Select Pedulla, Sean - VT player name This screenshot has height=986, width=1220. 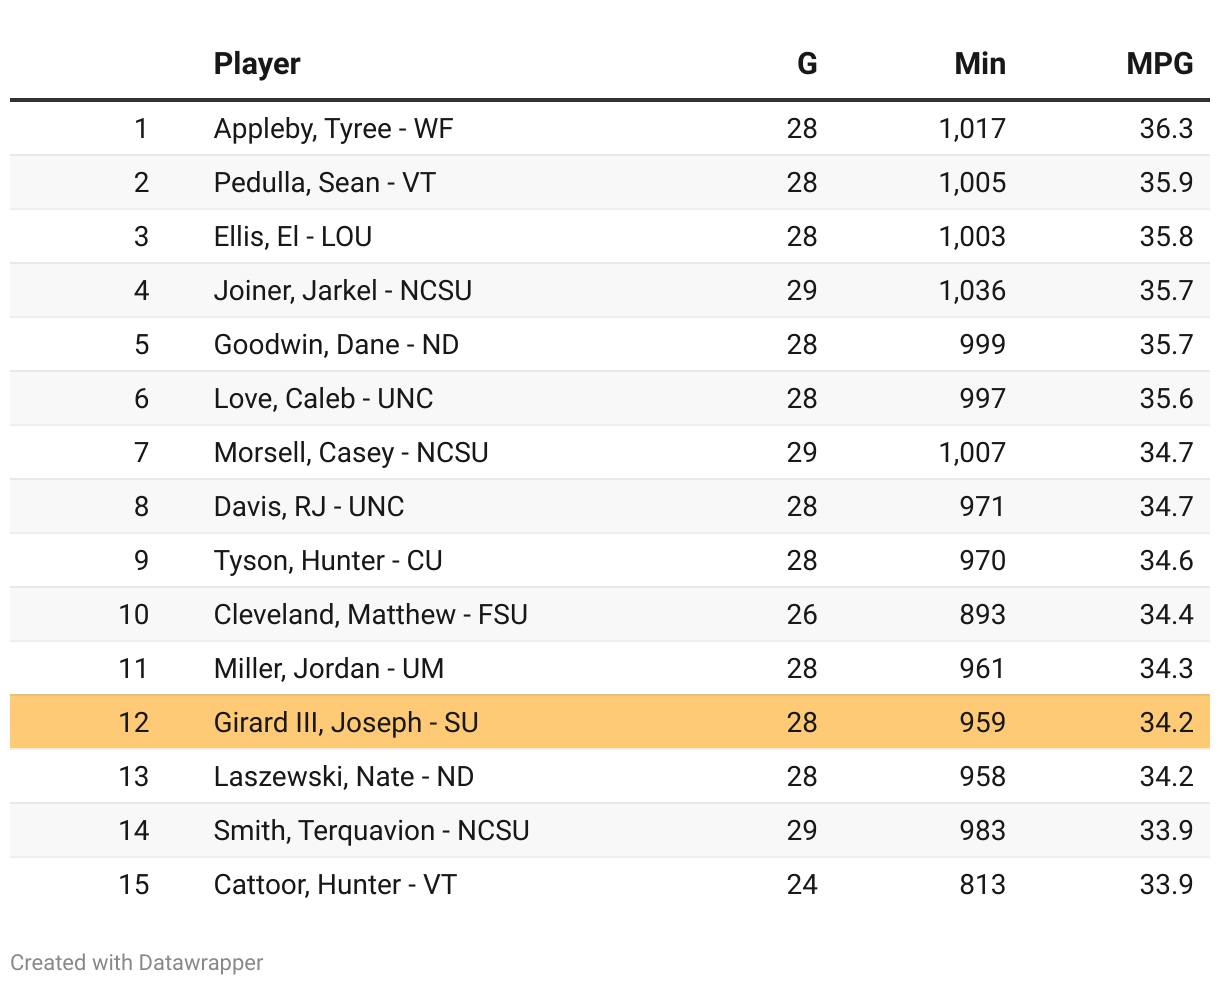point(324,183)
